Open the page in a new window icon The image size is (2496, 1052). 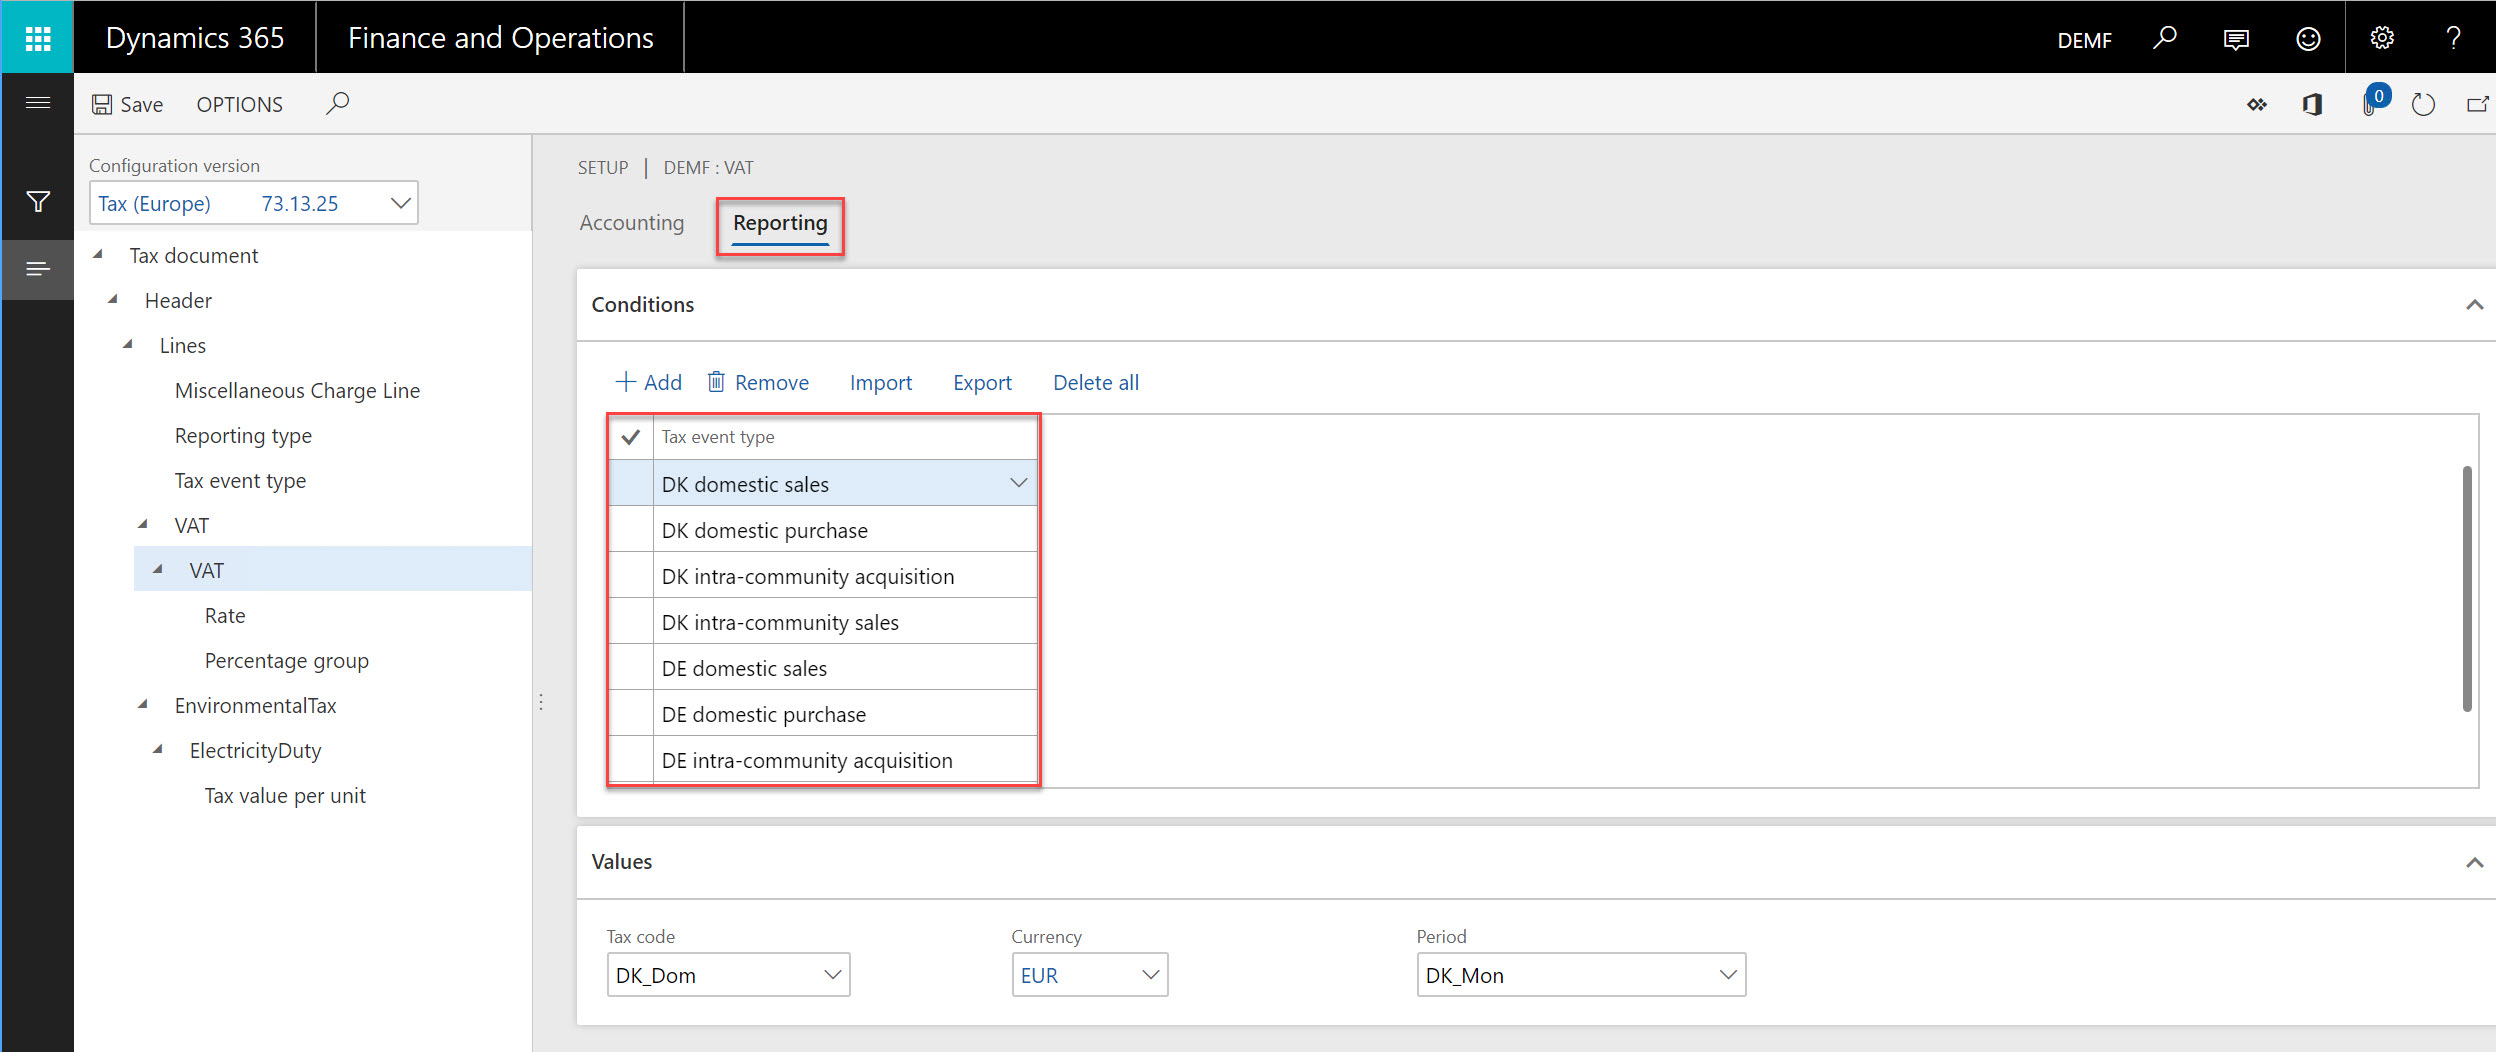[x=2477, y=104]
